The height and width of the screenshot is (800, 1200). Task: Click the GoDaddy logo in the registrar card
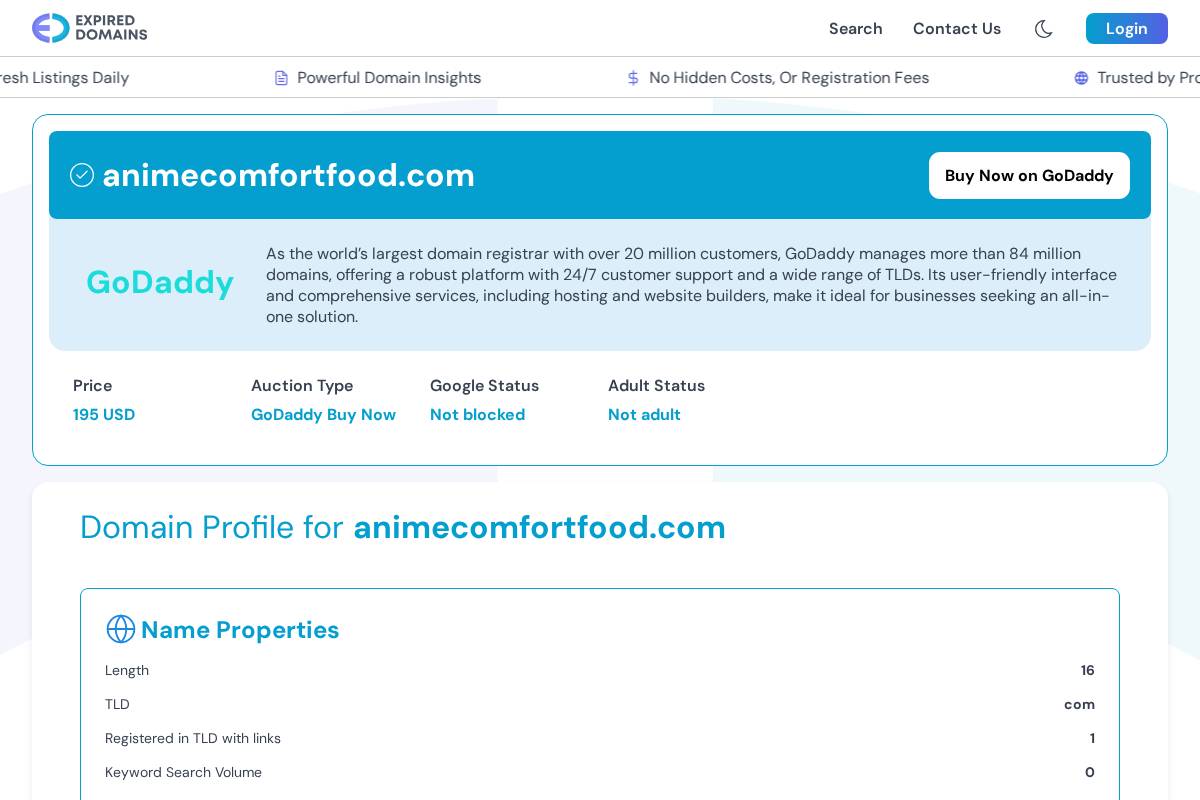coord(160,283)
